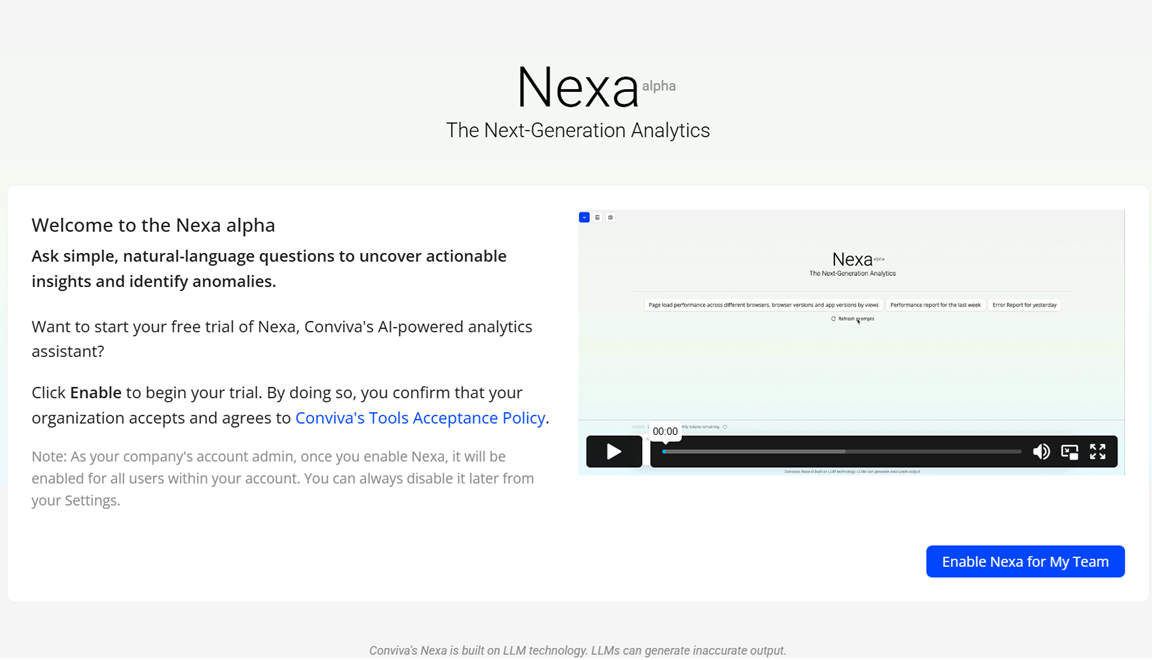
Task: Click the list icon in the video preview
Action: pyautogui.click(x=597, y=217)
